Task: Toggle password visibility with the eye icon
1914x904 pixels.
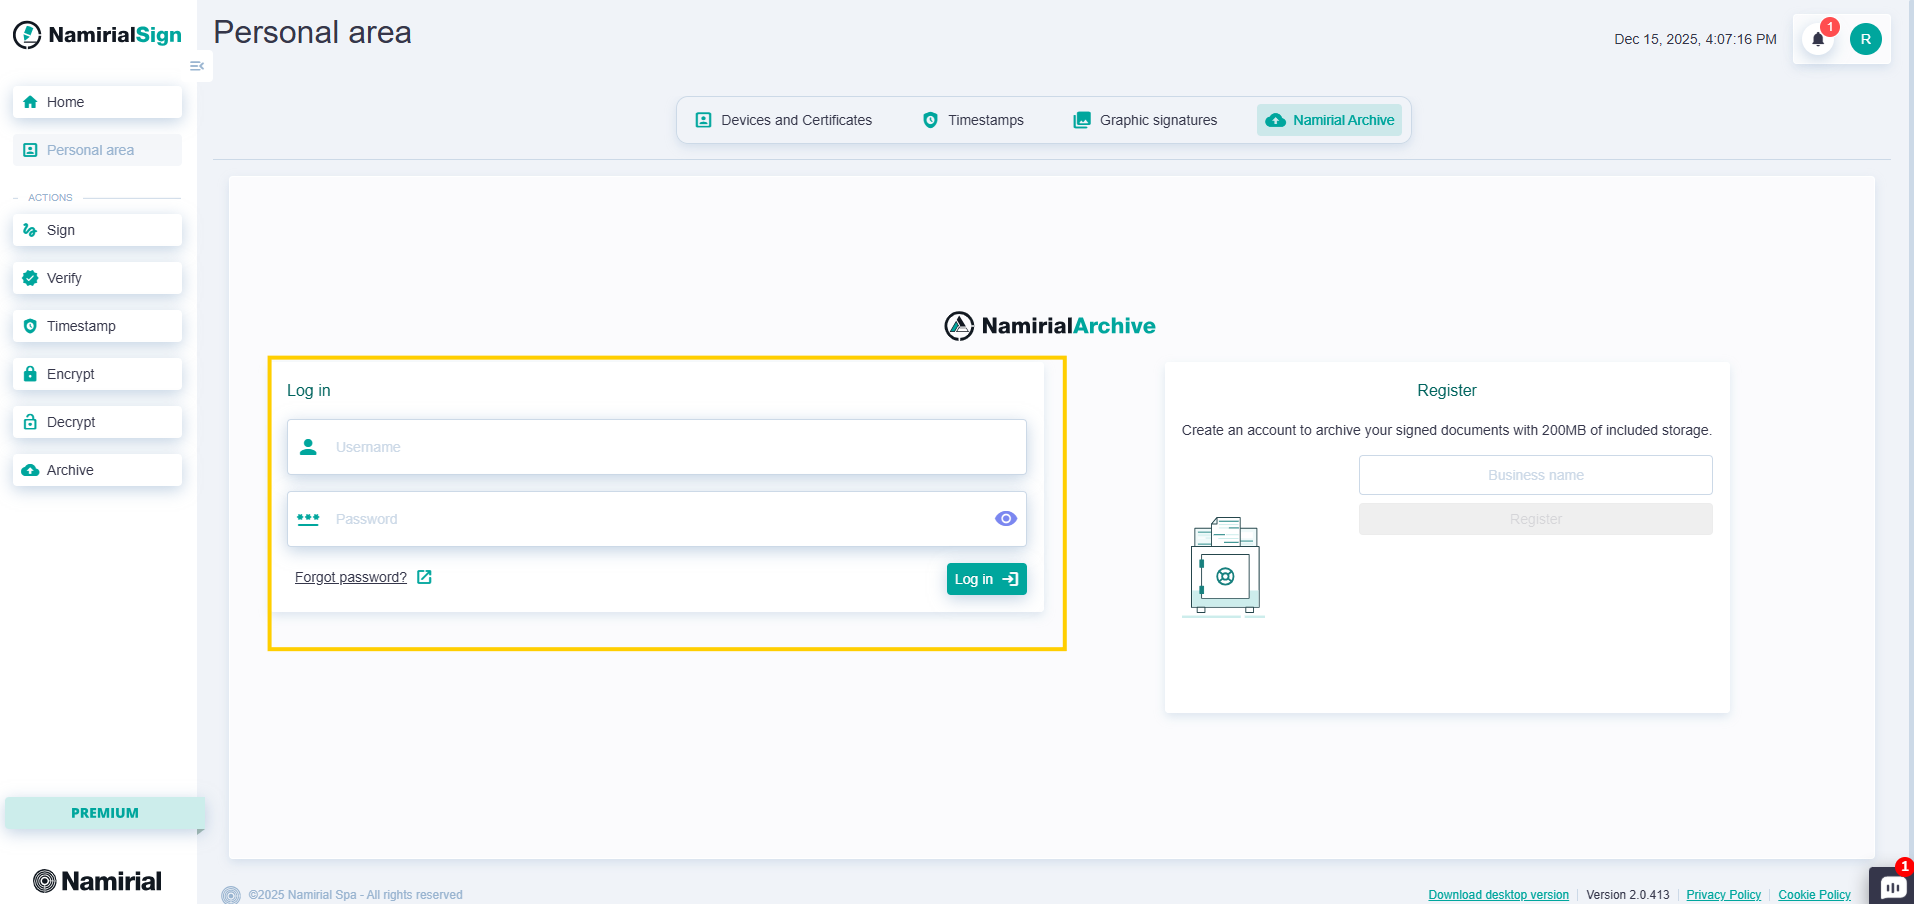Action: (x=1005, y=518)
